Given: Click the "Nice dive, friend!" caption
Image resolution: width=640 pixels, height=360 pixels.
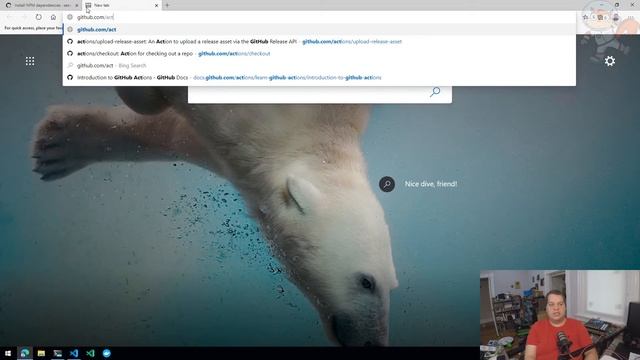Looking at the screenshot, I should point(431,184).
